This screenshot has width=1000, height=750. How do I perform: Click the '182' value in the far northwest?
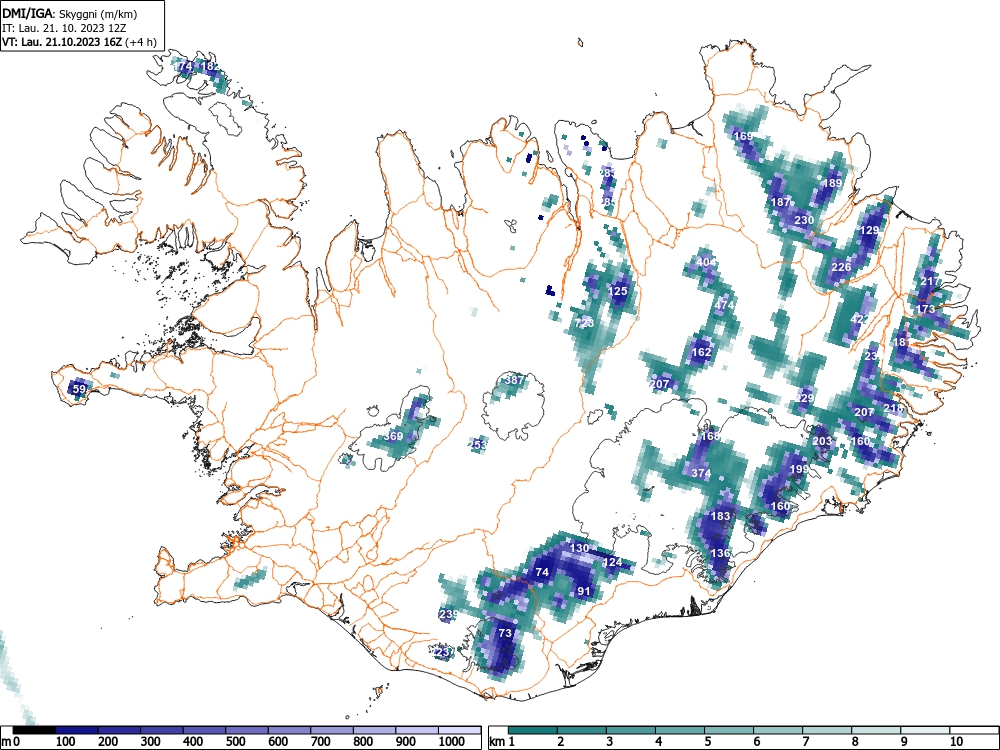[x=210, y=66]
